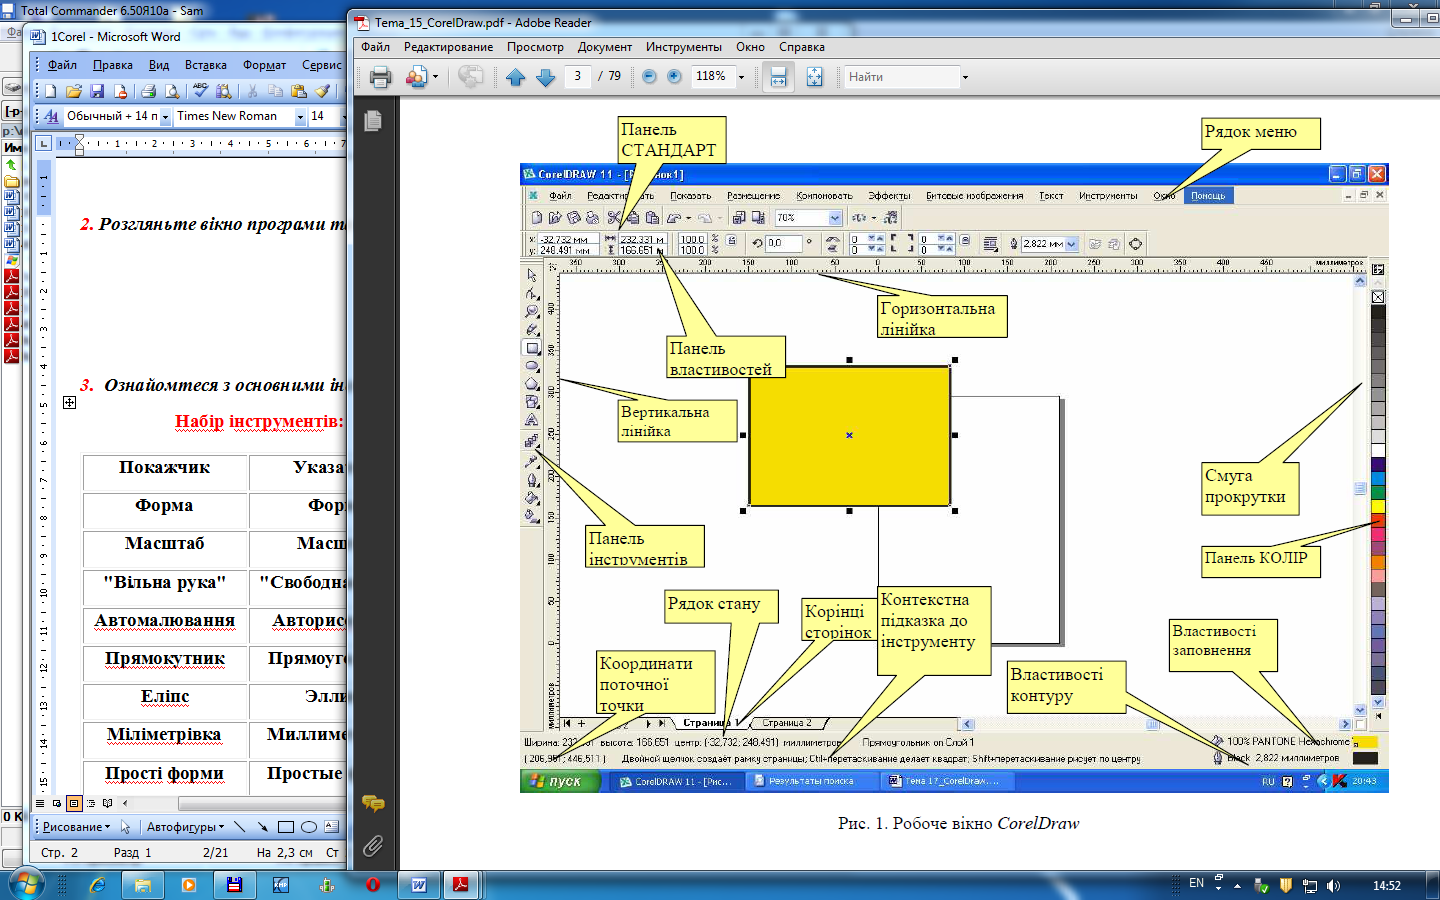Click the volume speaker icon in tray

(1333, 885)
